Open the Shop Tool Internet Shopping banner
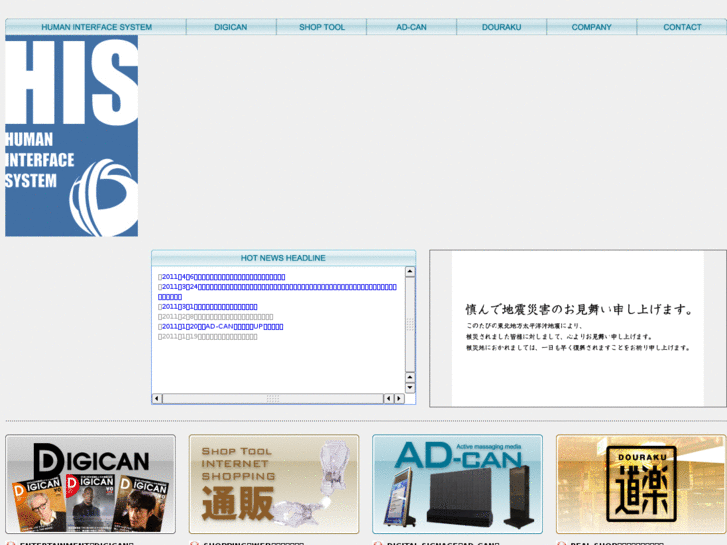 [274, 484]
